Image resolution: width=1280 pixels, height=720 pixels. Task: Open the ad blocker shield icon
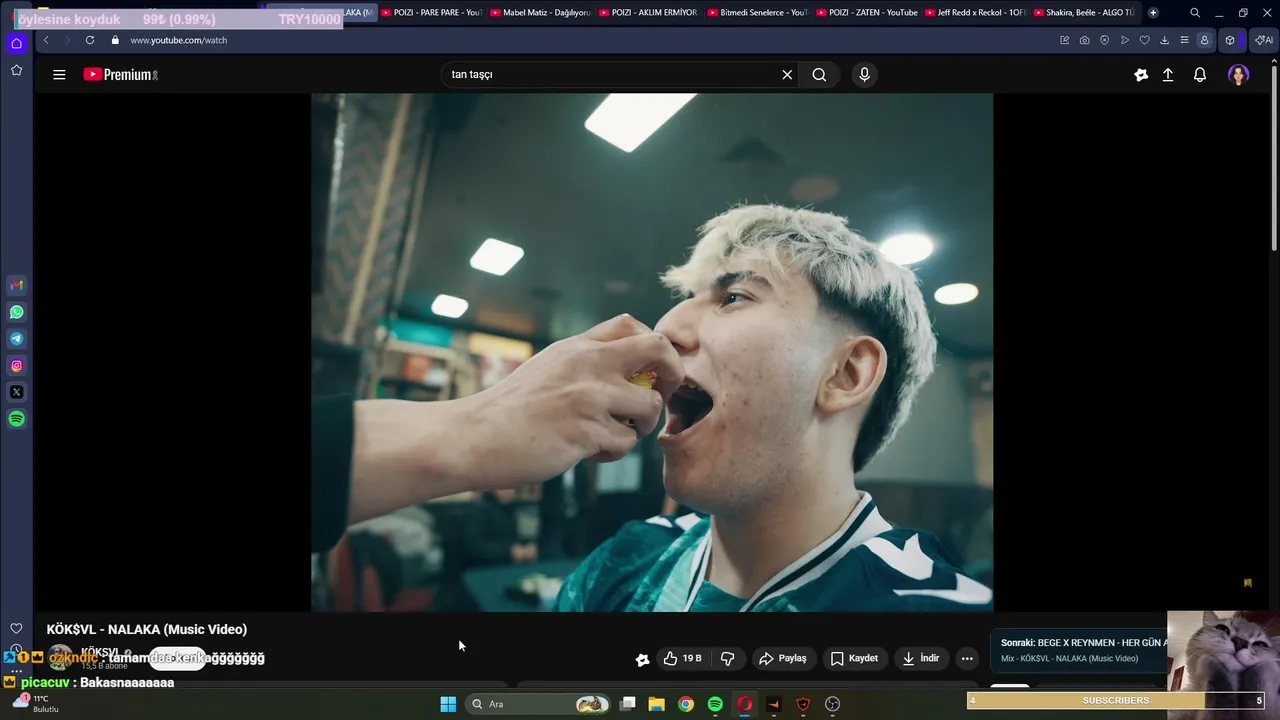coord(1105,40)
